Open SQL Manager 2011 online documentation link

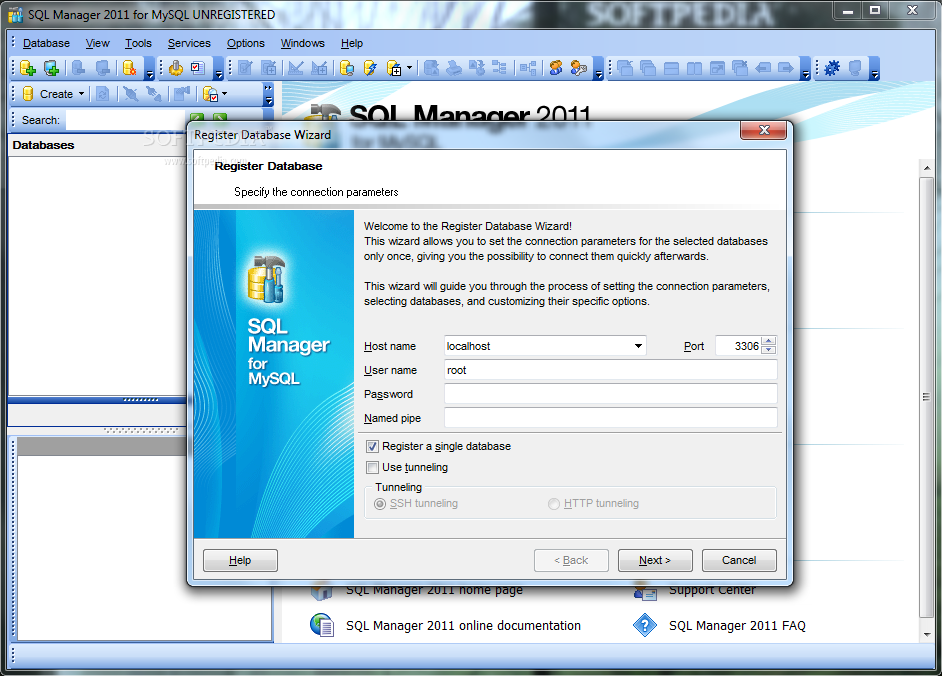[x=463, y=626]
